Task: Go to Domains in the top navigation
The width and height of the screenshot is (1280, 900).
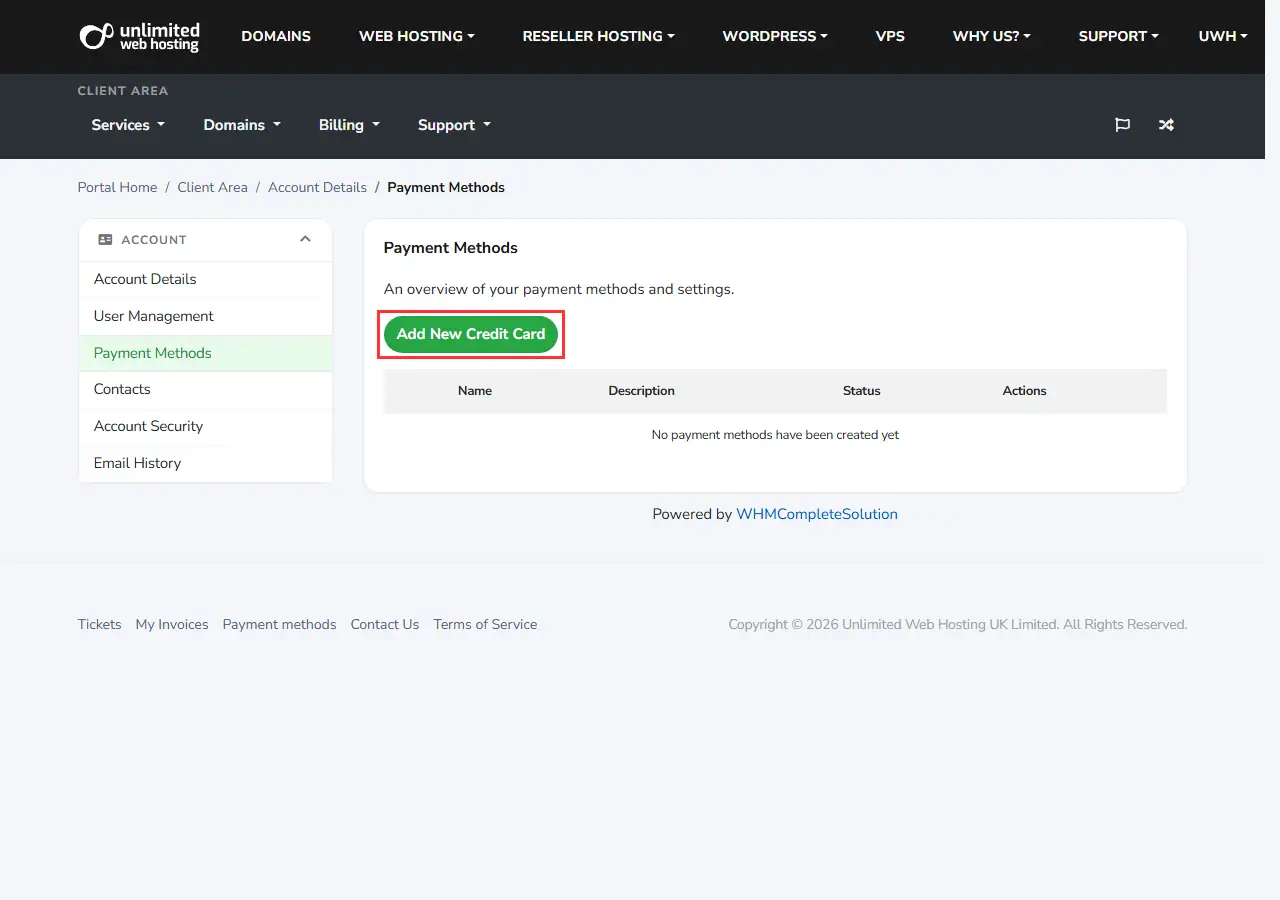Action: coord(276,36)
